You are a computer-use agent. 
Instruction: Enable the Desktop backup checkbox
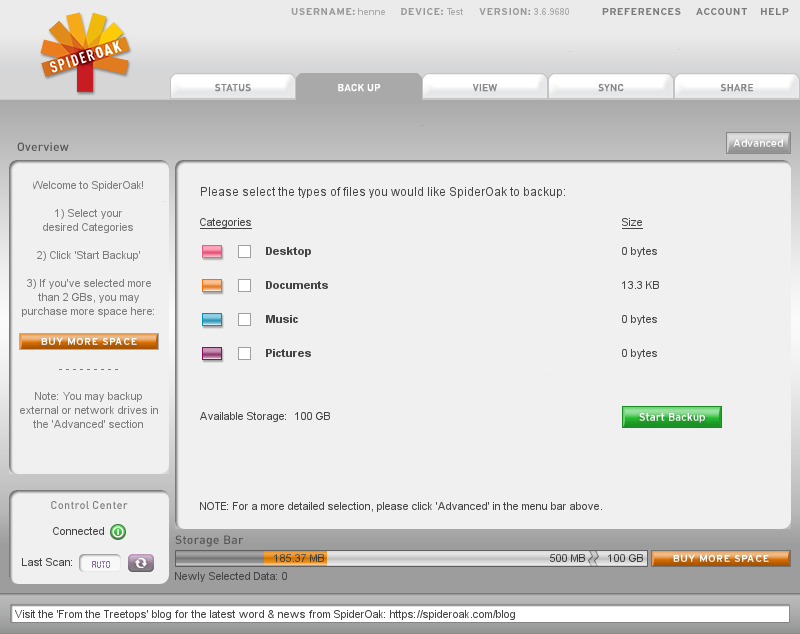pos(244,252)
